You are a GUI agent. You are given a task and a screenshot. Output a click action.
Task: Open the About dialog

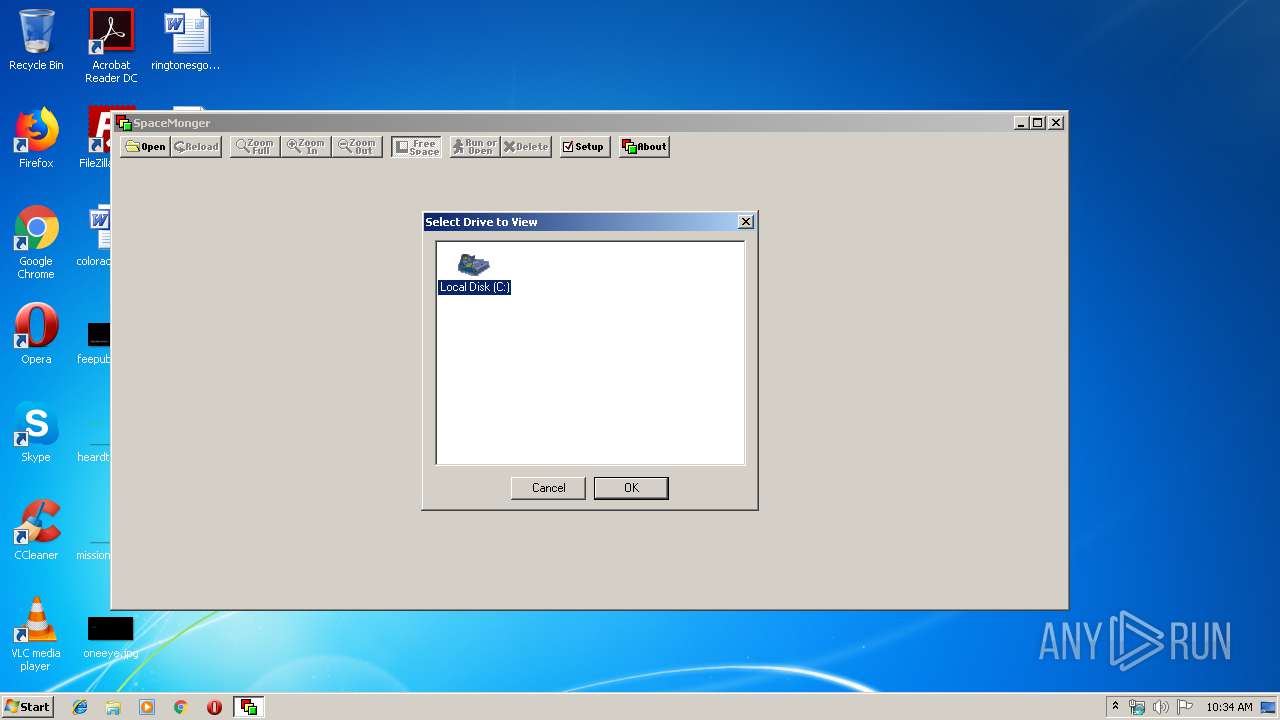[644, 147]
